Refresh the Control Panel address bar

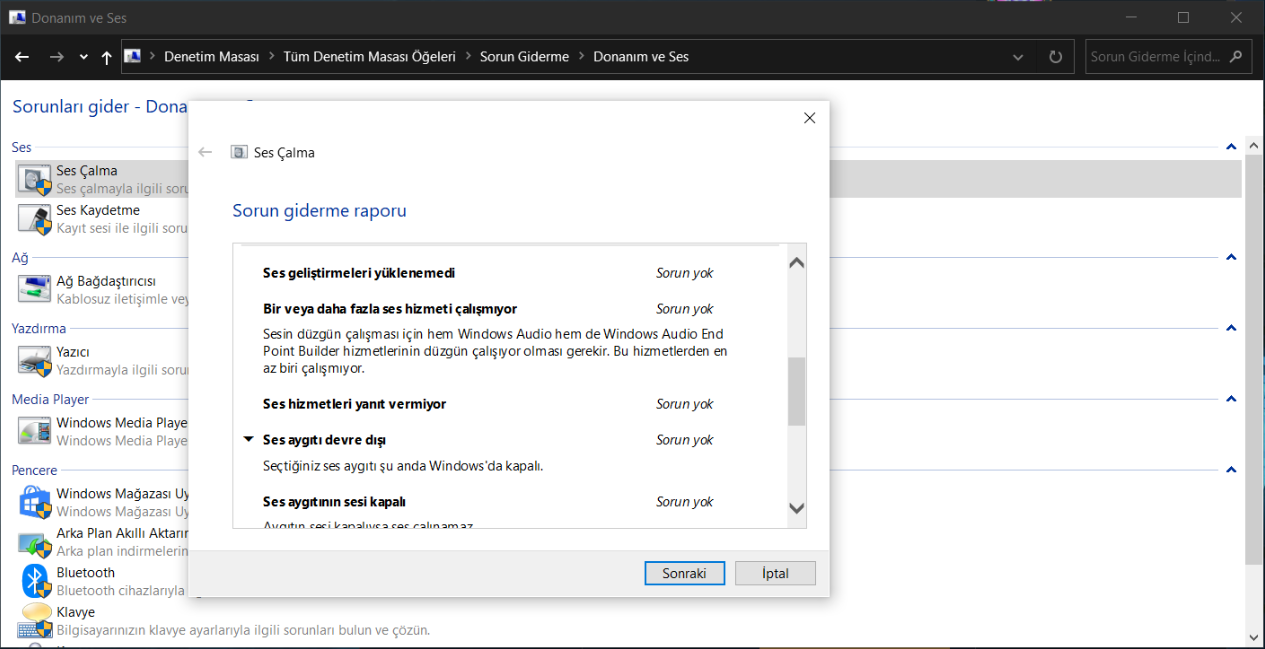[1055, 57]
